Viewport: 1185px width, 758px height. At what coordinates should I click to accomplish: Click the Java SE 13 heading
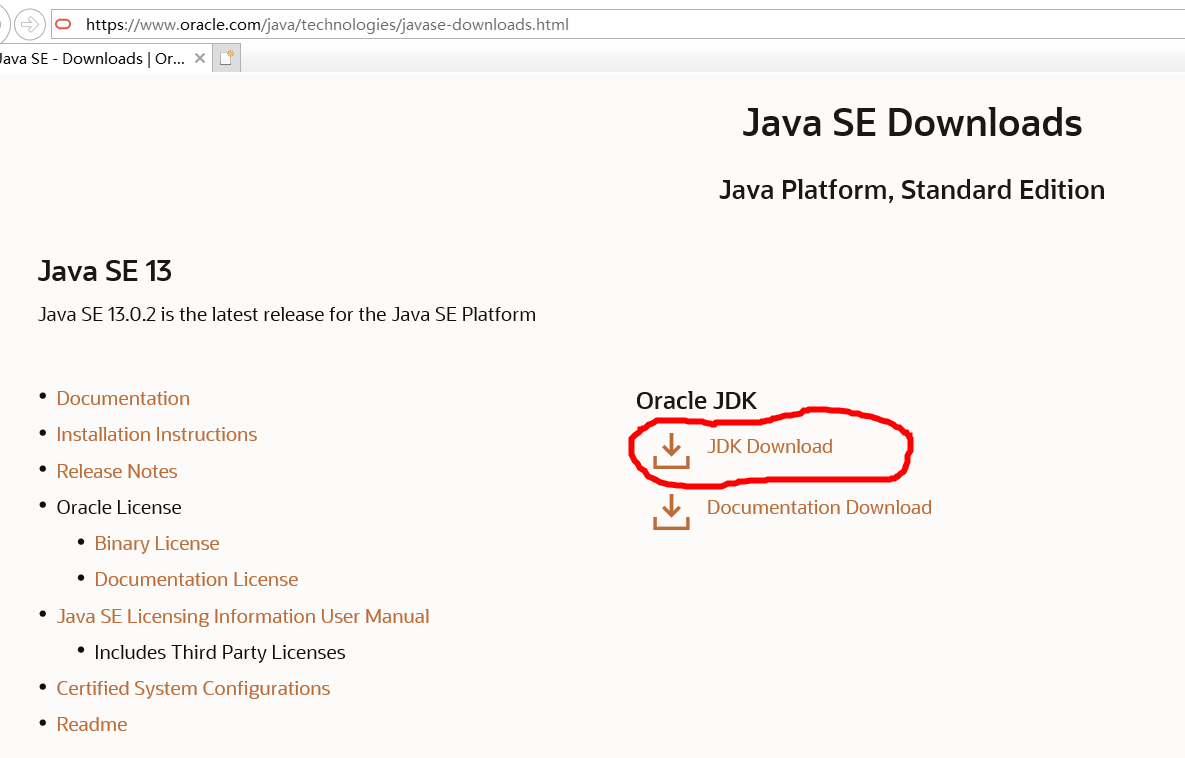point(105,271)
